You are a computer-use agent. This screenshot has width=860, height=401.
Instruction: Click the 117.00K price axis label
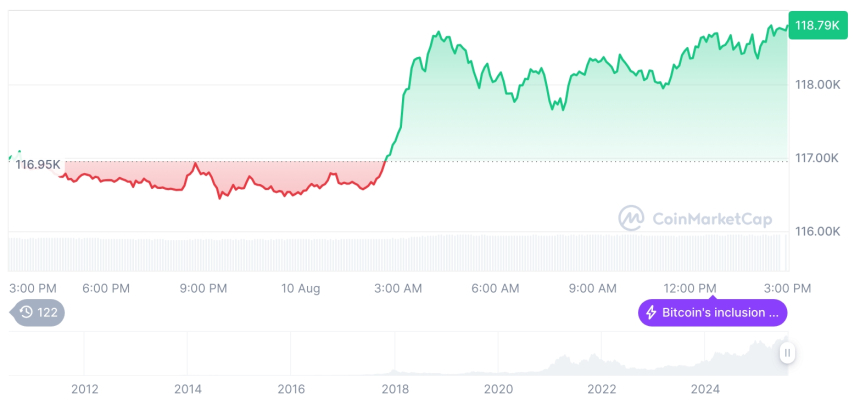click(816, 158)
